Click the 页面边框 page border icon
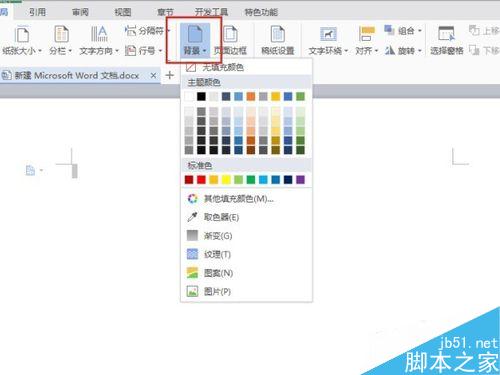This screenshot has height=375, width=500. (x=230, y=34)
